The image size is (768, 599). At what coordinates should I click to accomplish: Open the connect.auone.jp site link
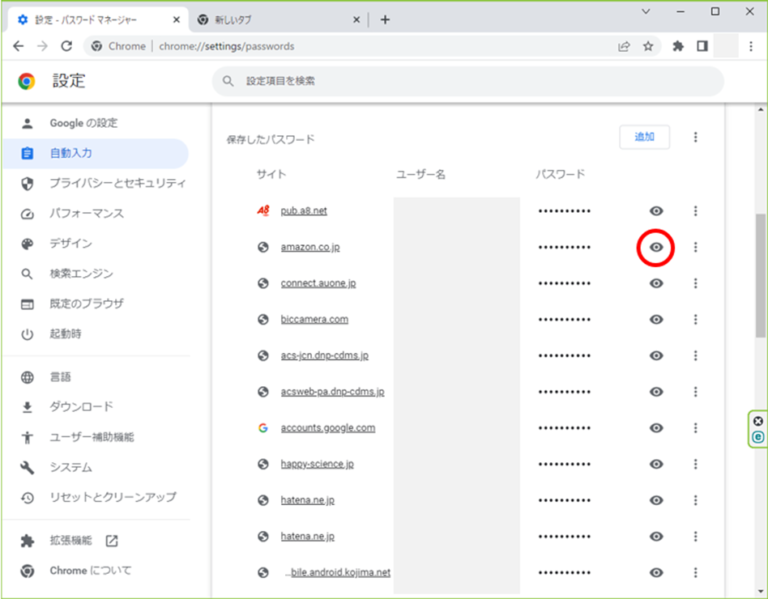(318, 283)
